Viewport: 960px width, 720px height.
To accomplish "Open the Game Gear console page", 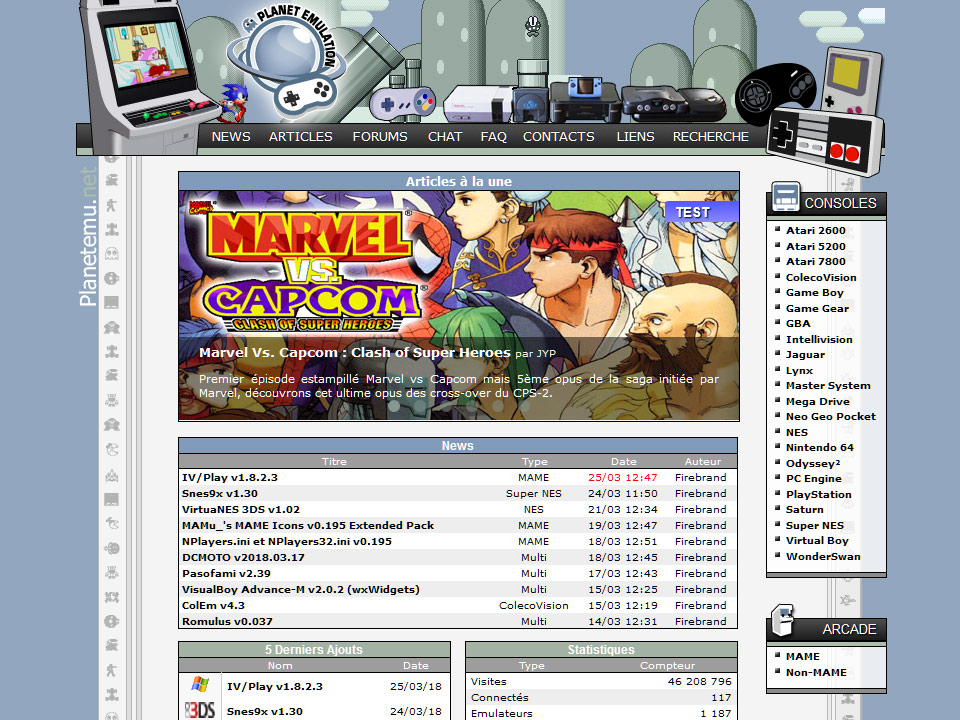I will point(817,308).
